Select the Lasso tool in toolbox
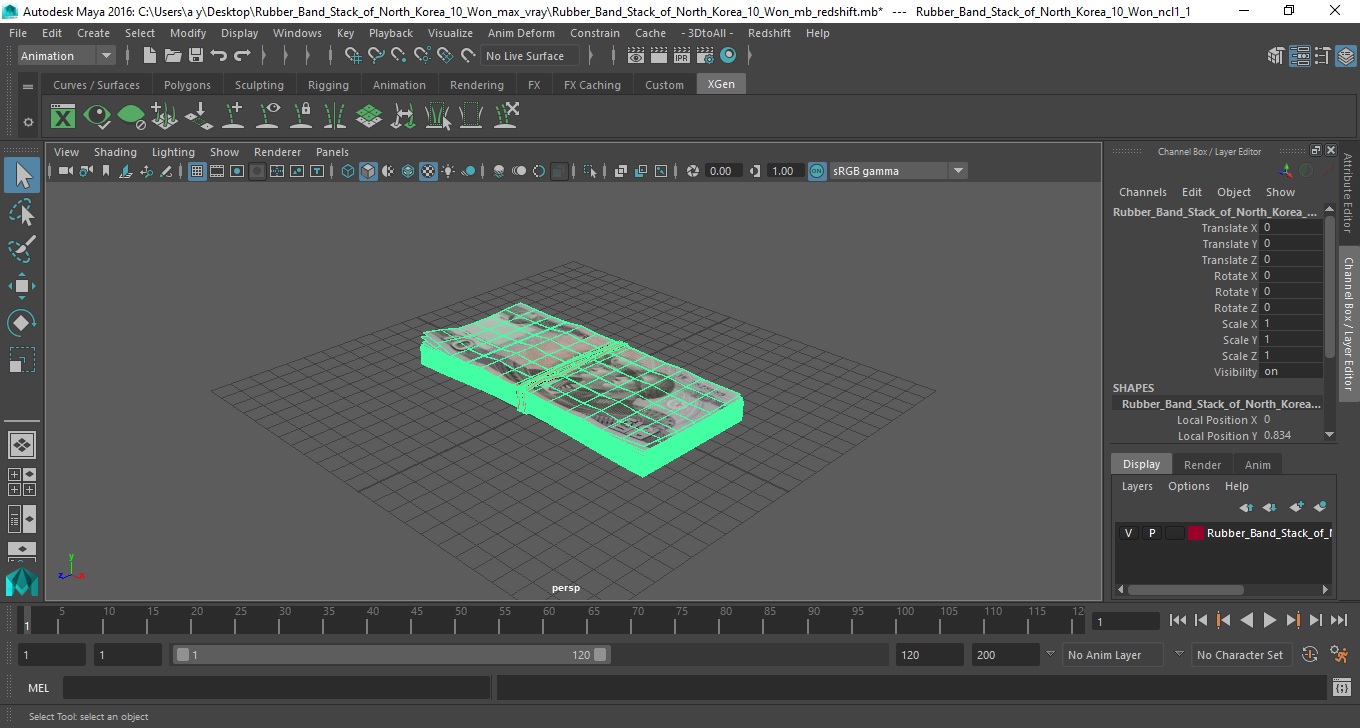Viewport: 1360px width, 728px height. click(x=22, y=212)
